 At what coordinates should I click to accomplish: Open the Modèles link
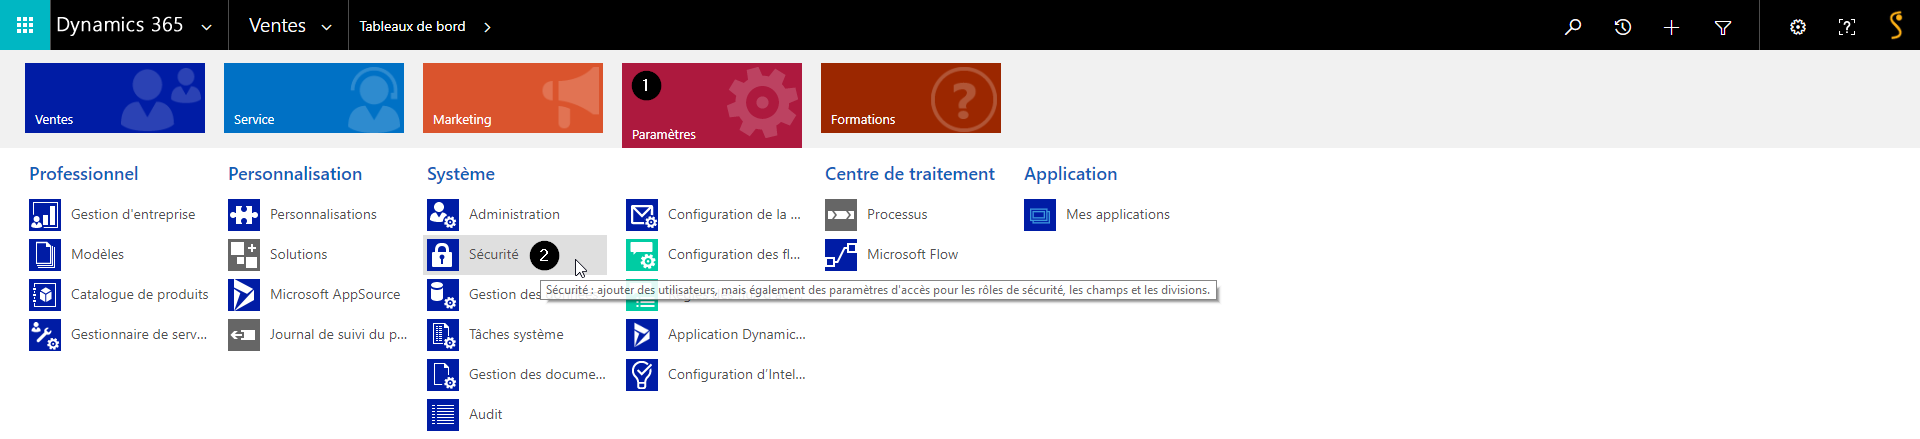click(x=97, y=255)
